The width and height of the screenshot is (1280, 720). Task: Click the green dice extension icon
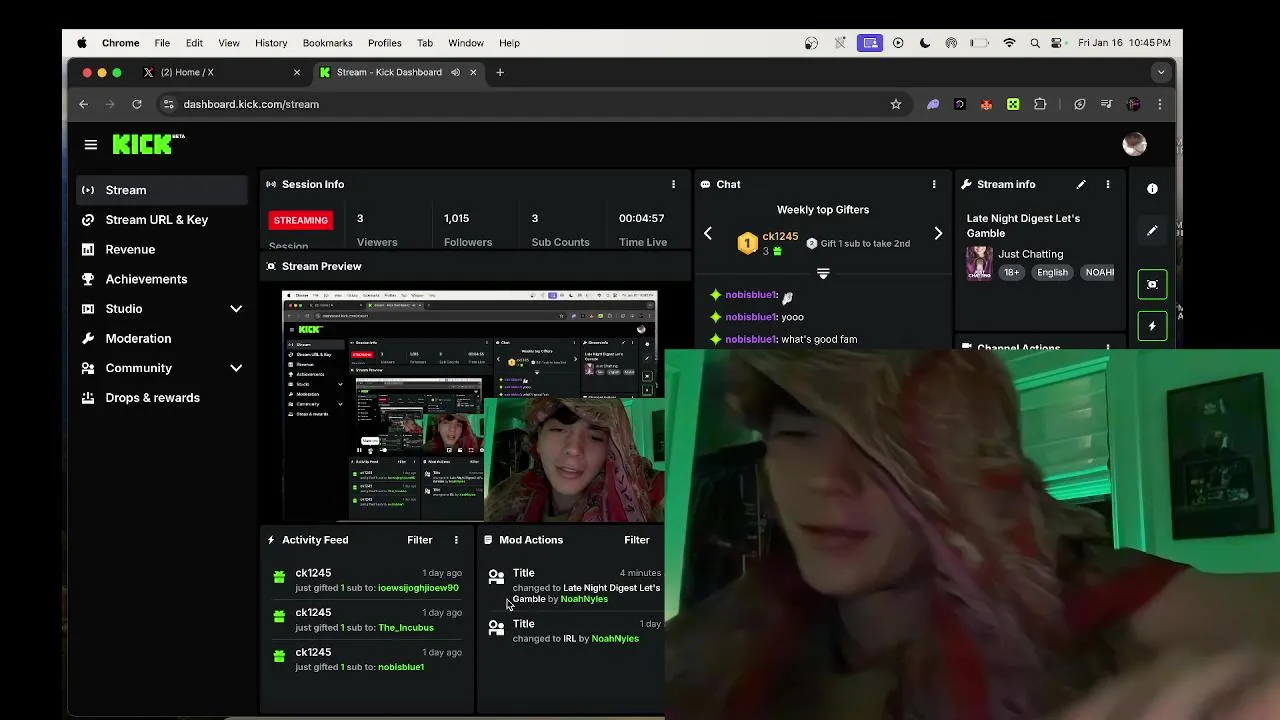1013,104
